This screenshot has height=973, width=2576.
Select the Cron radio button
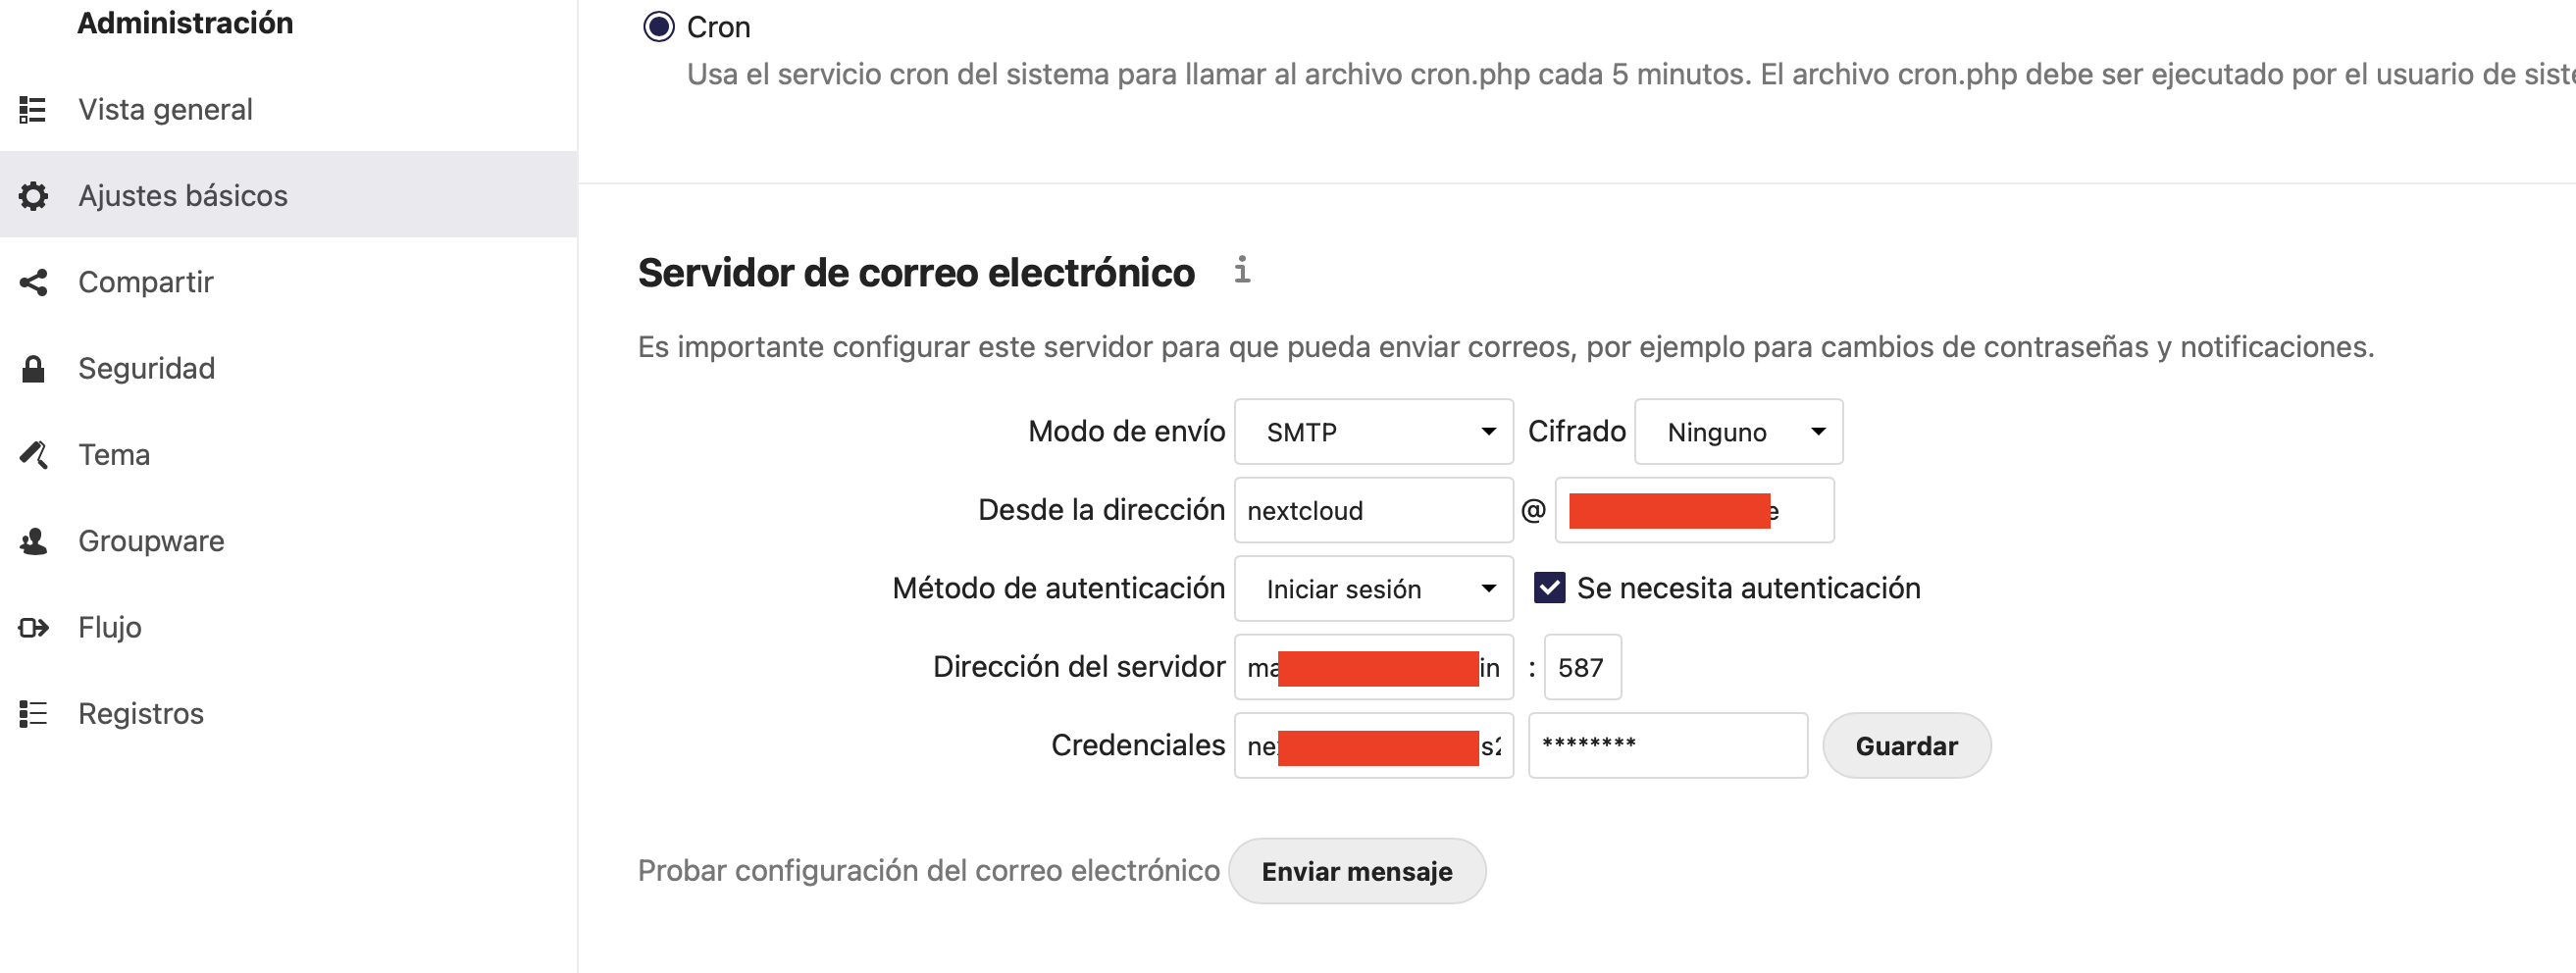tap(658, 27)
